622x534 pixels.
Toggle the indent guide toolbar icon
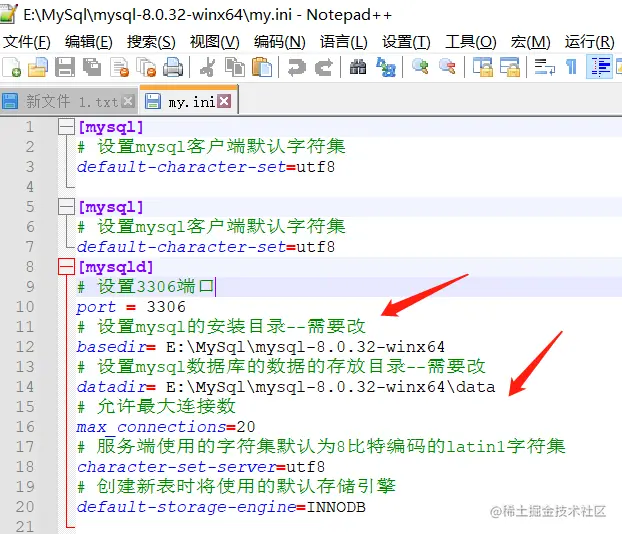coord(599,67)
